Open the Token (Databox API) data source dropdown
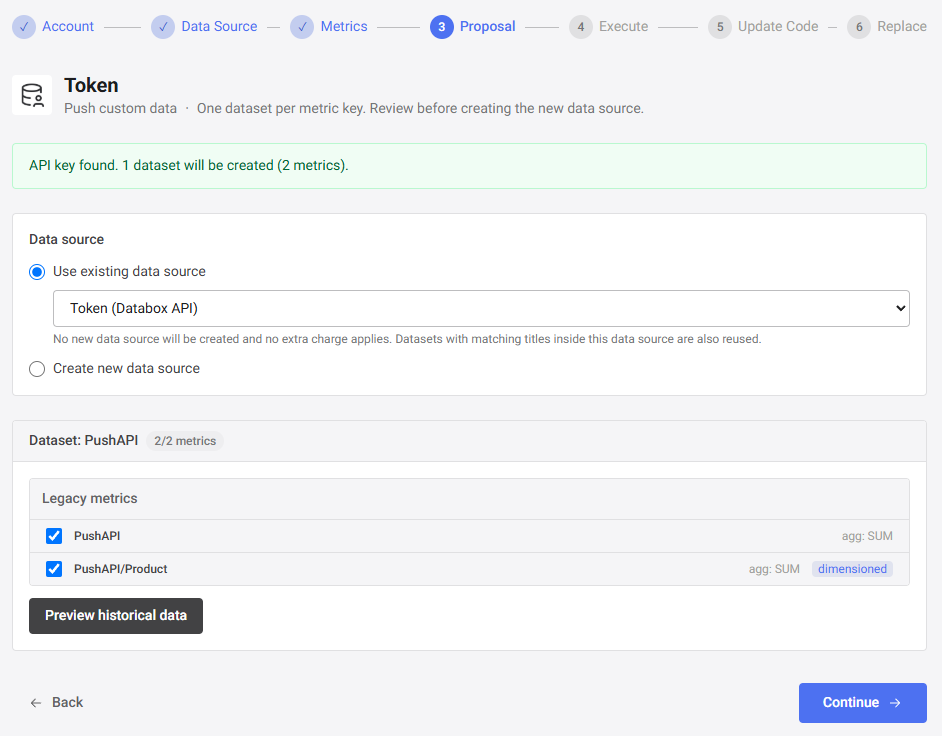This screenshot has height=736, width=942. point(481,308)
